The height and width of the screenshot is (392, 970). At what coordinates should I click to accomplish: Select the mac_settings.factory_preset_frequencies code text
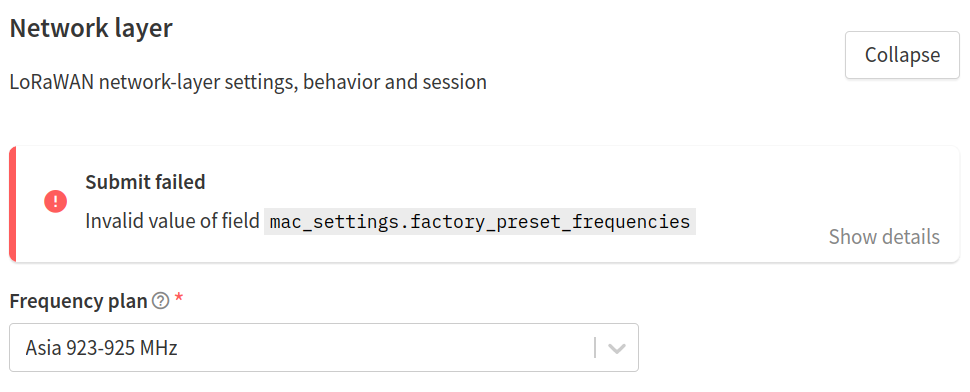(480, 221)
